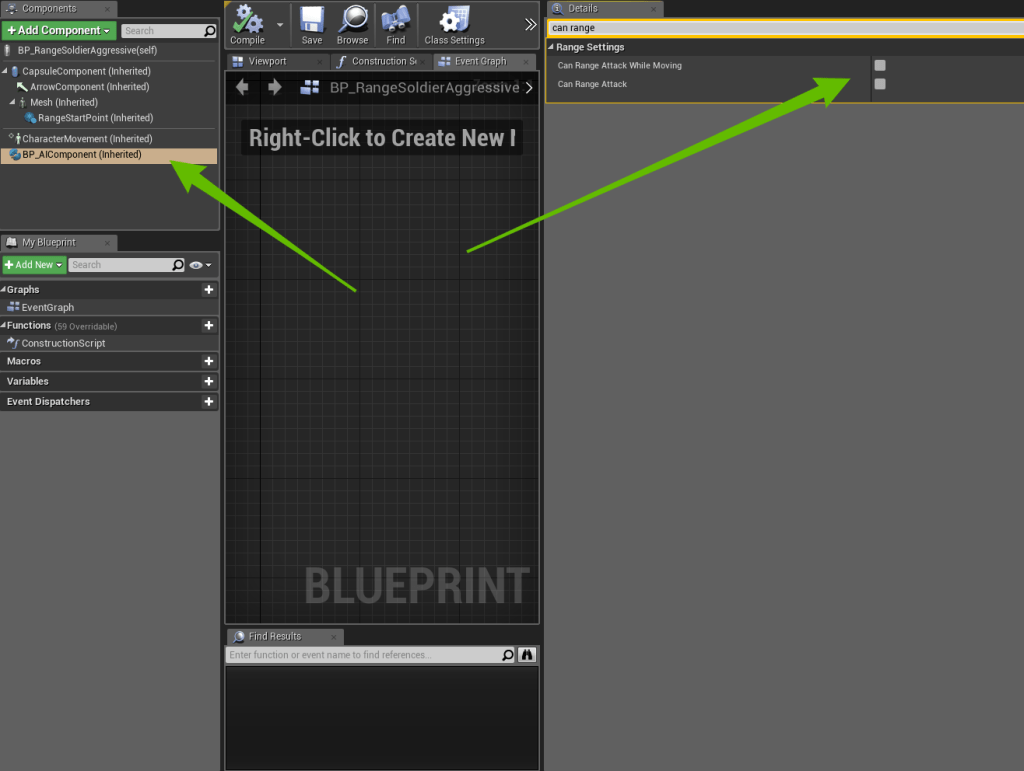The image size is (1024, 771).
Task: Enable Can Range Attack While Moving
Action: [x=880, y=65]
